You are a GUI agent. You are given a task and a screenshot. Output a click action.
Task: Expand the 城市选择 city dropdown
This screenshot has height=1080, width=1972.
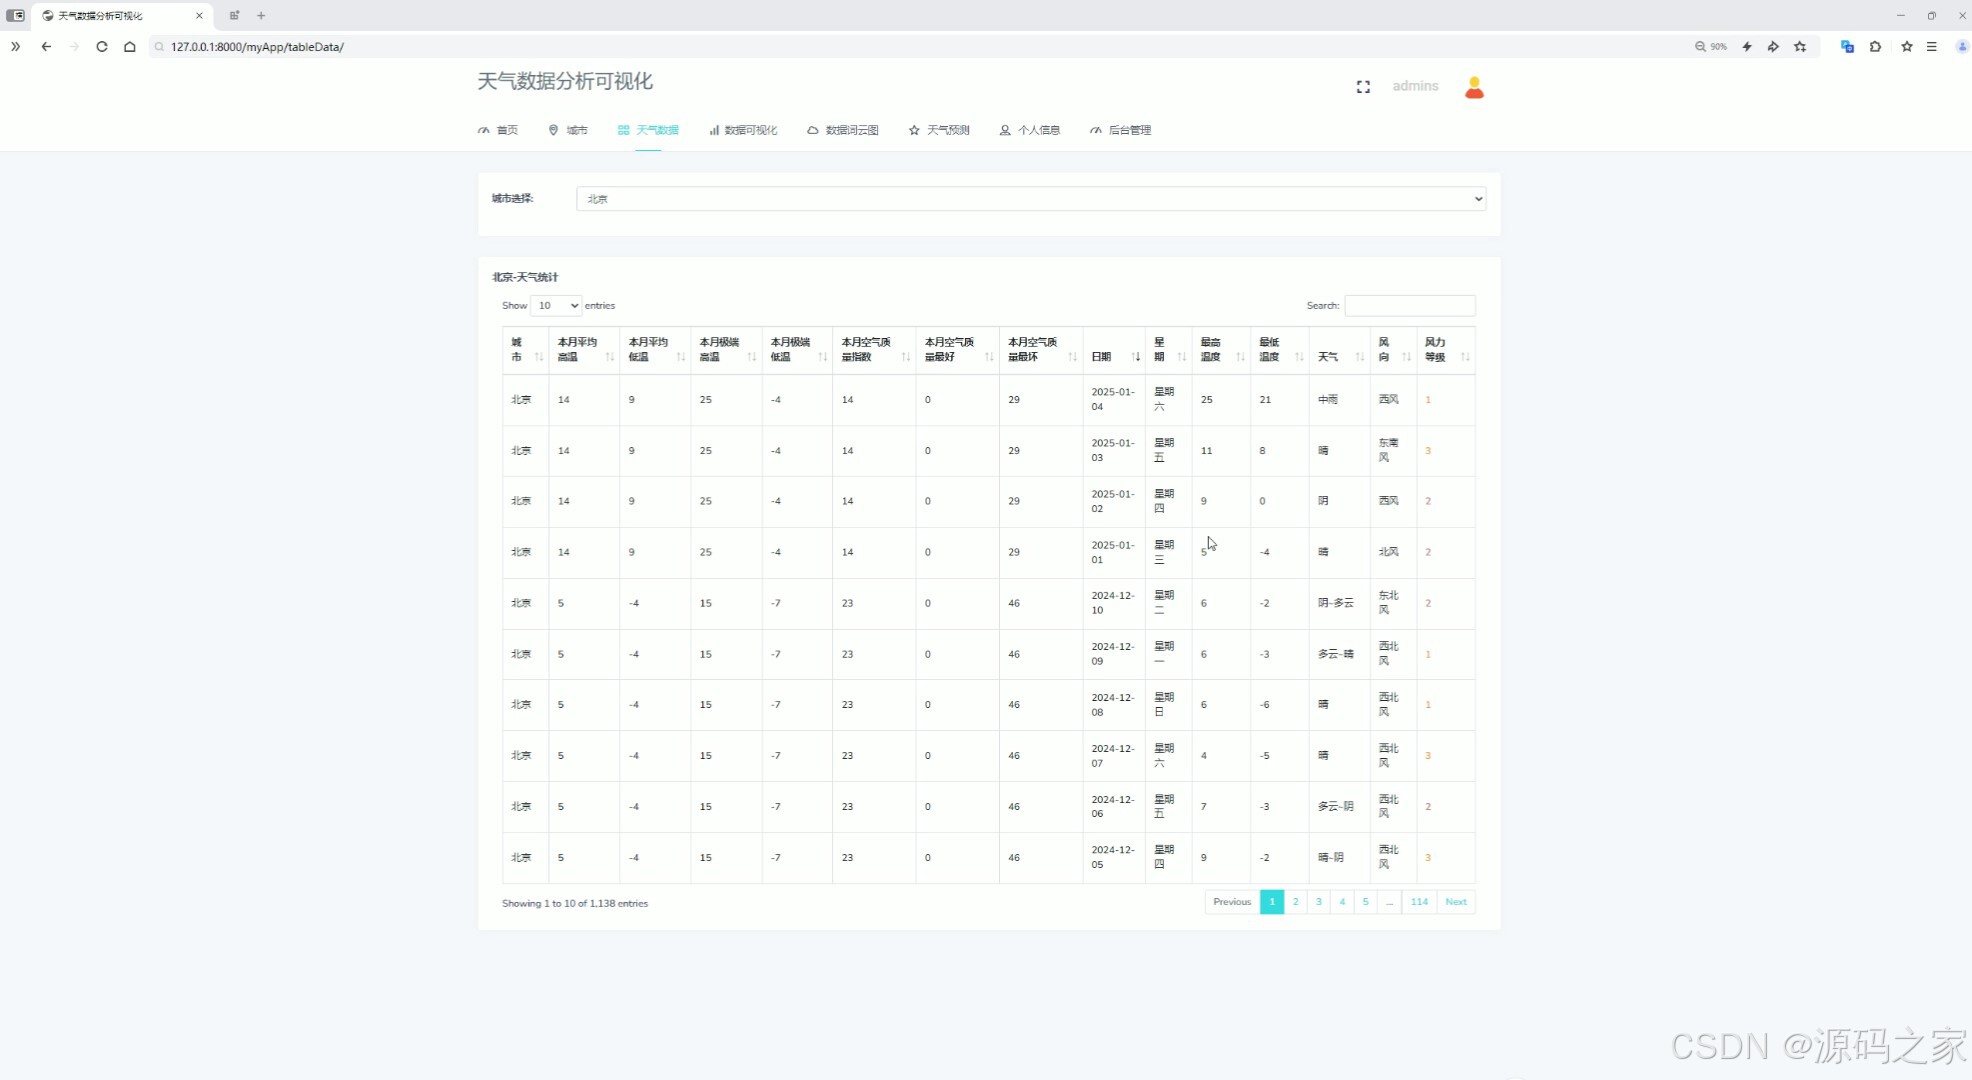pos(1030,199)
